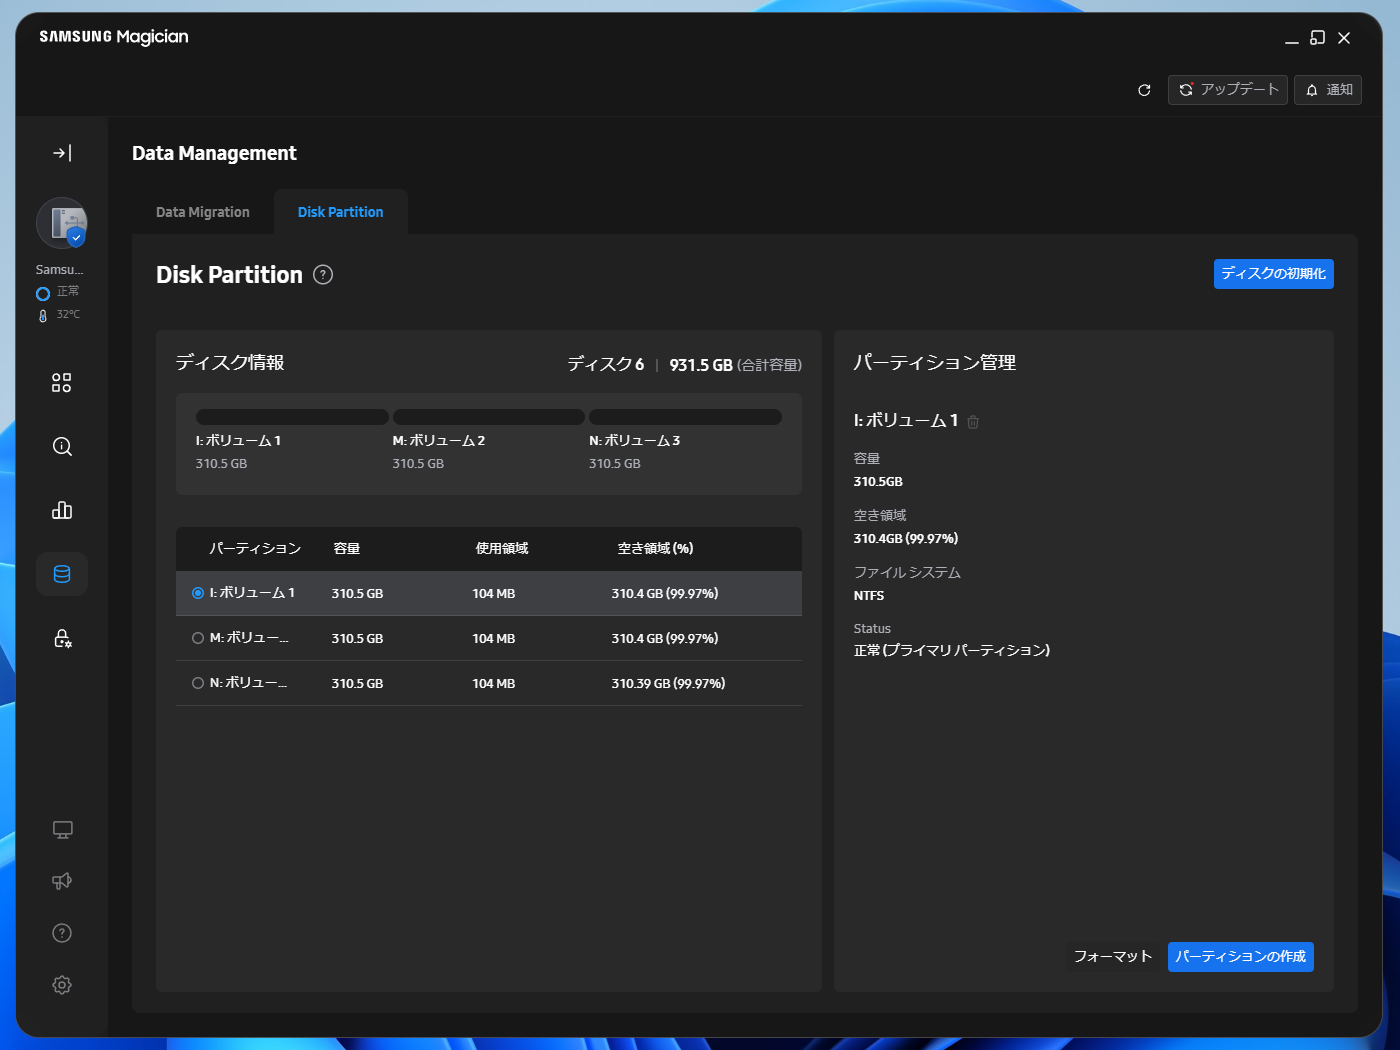Switch to the Disk Partition tab
1400x1050 pixels.
point(340,212)
